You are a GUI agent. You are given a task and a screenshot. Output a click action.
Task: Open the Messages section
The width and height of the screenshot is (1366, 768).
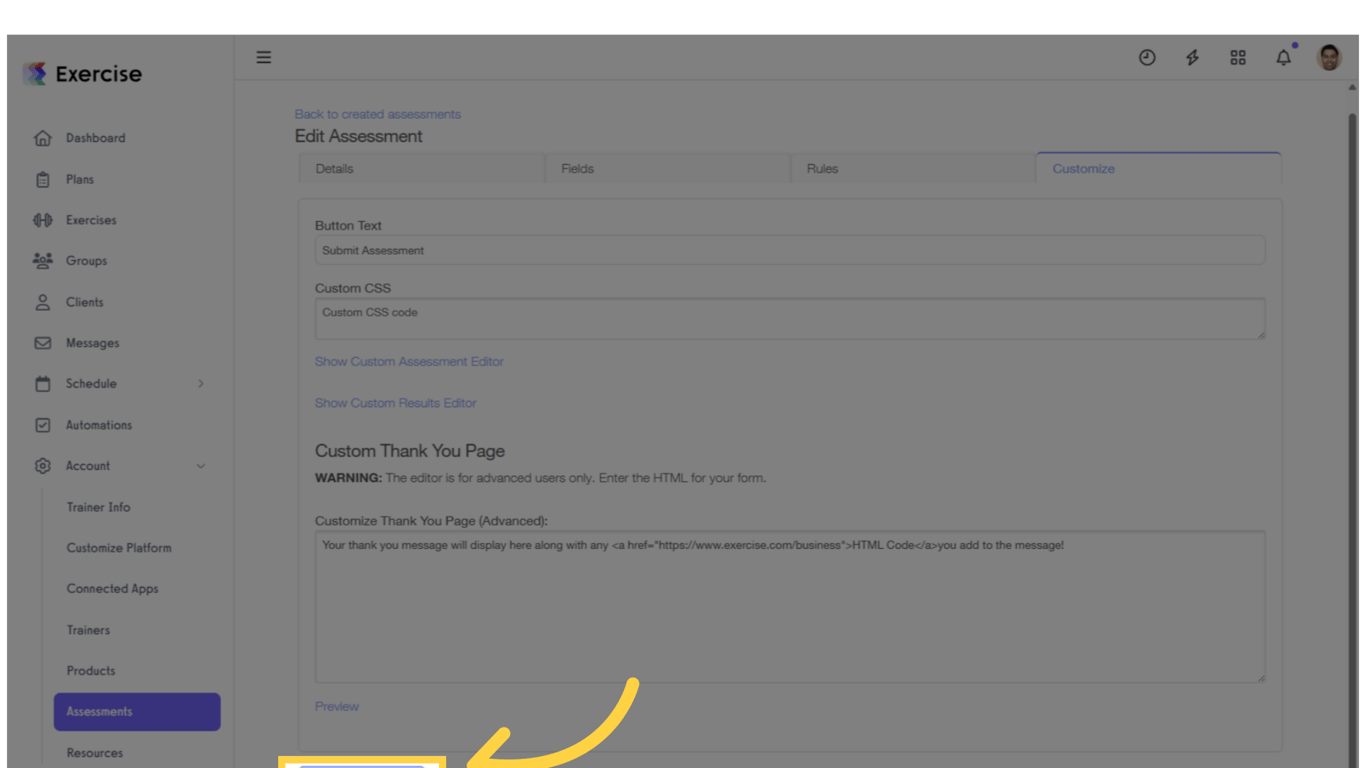click(x=90, y=342)
